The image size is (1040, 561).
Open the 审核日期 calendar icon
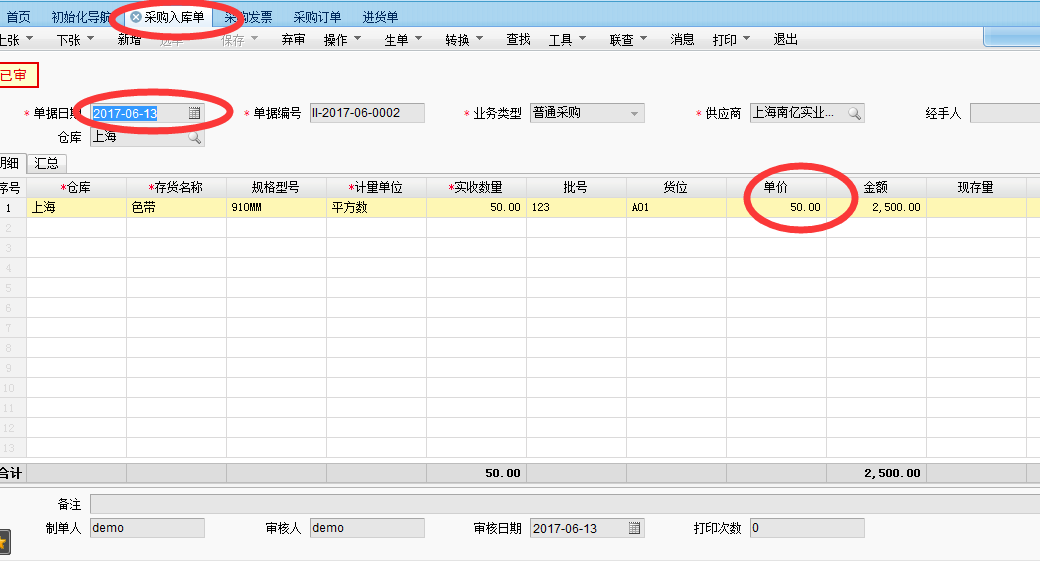[634, 528]
